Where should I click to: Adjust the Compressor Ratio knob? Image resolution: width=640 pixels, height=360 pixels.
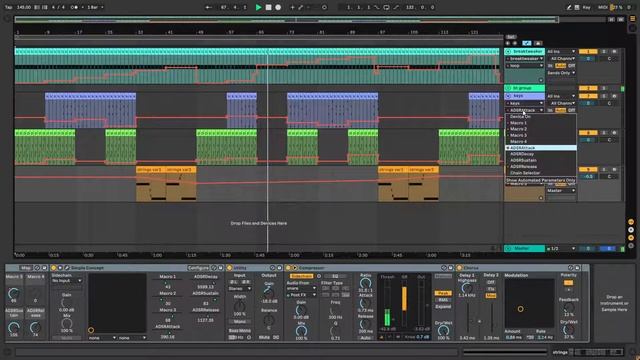[365, 283]
